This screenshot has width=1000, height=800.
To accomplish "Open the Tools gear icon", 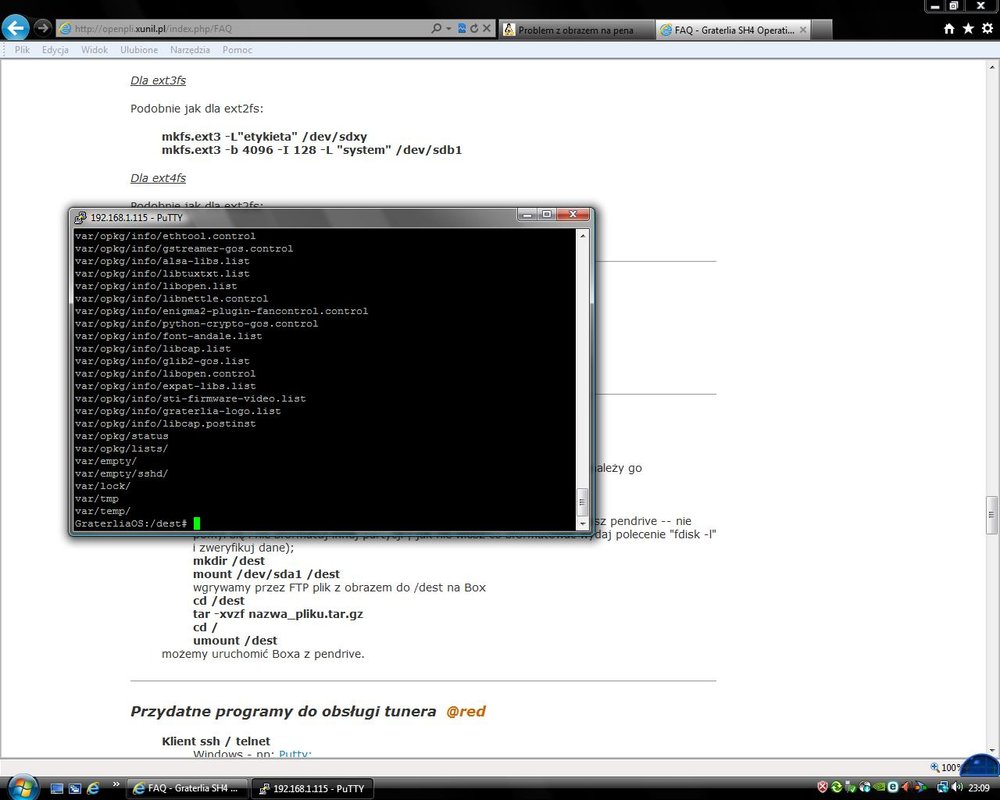I will coord(985,29).
